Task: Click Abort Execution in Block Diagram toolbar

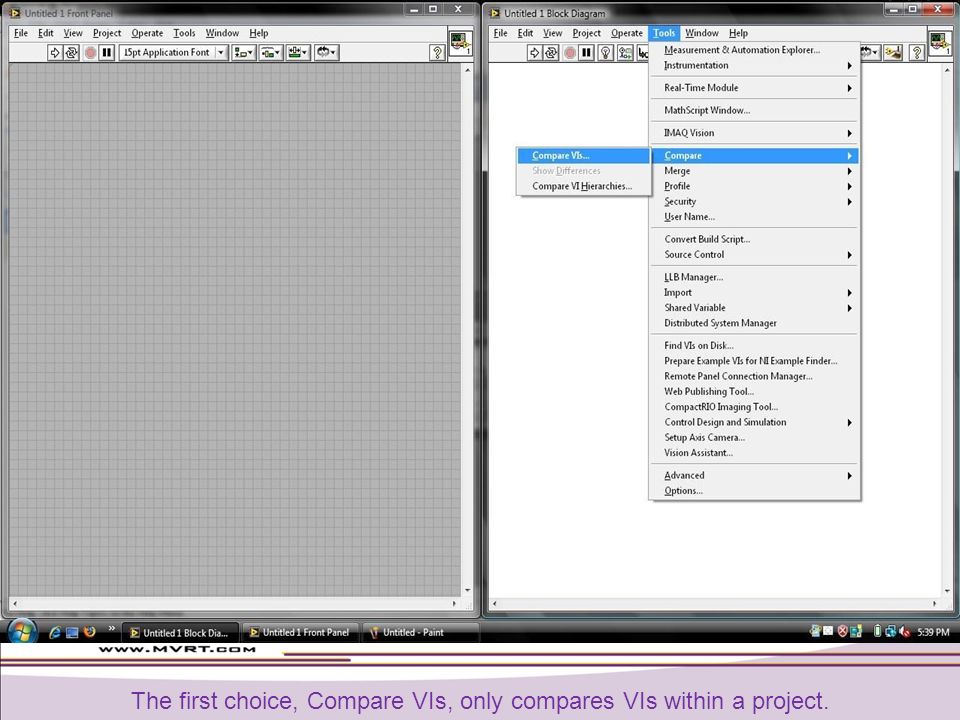Action: [570, 53]
